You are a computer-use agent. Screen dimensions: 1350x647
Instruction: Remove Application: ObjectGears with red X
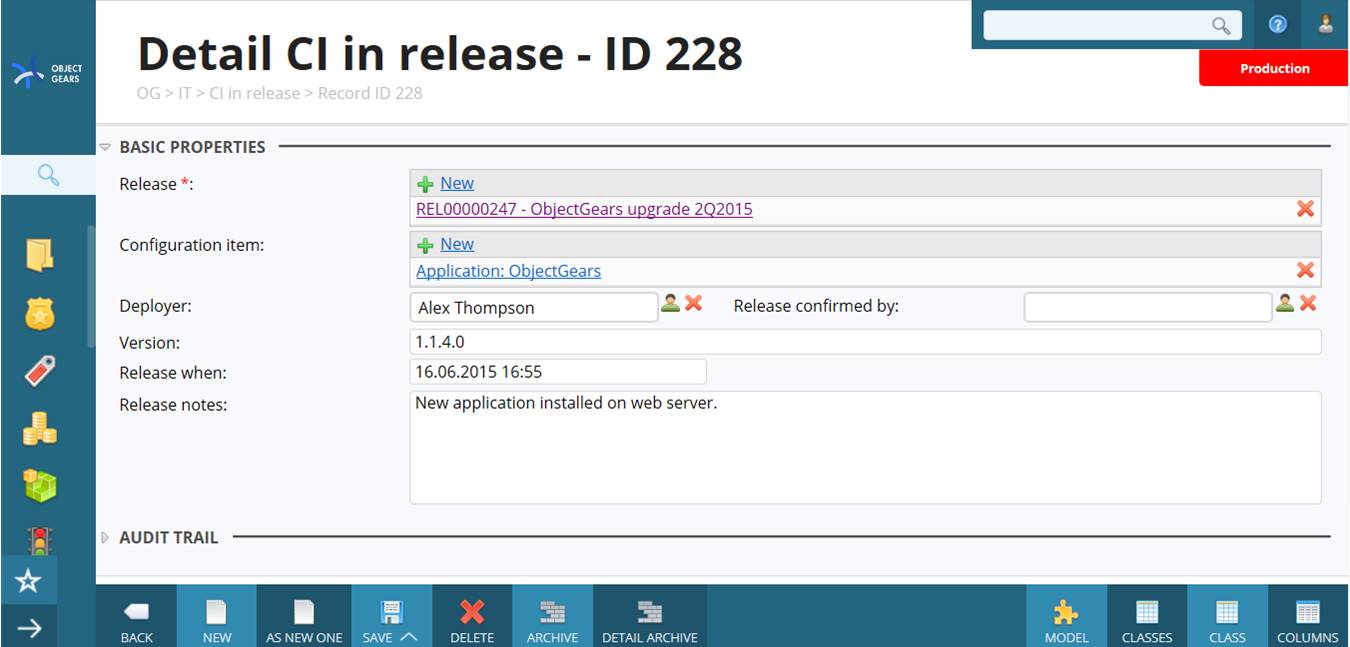click(x=1305, y=270)
